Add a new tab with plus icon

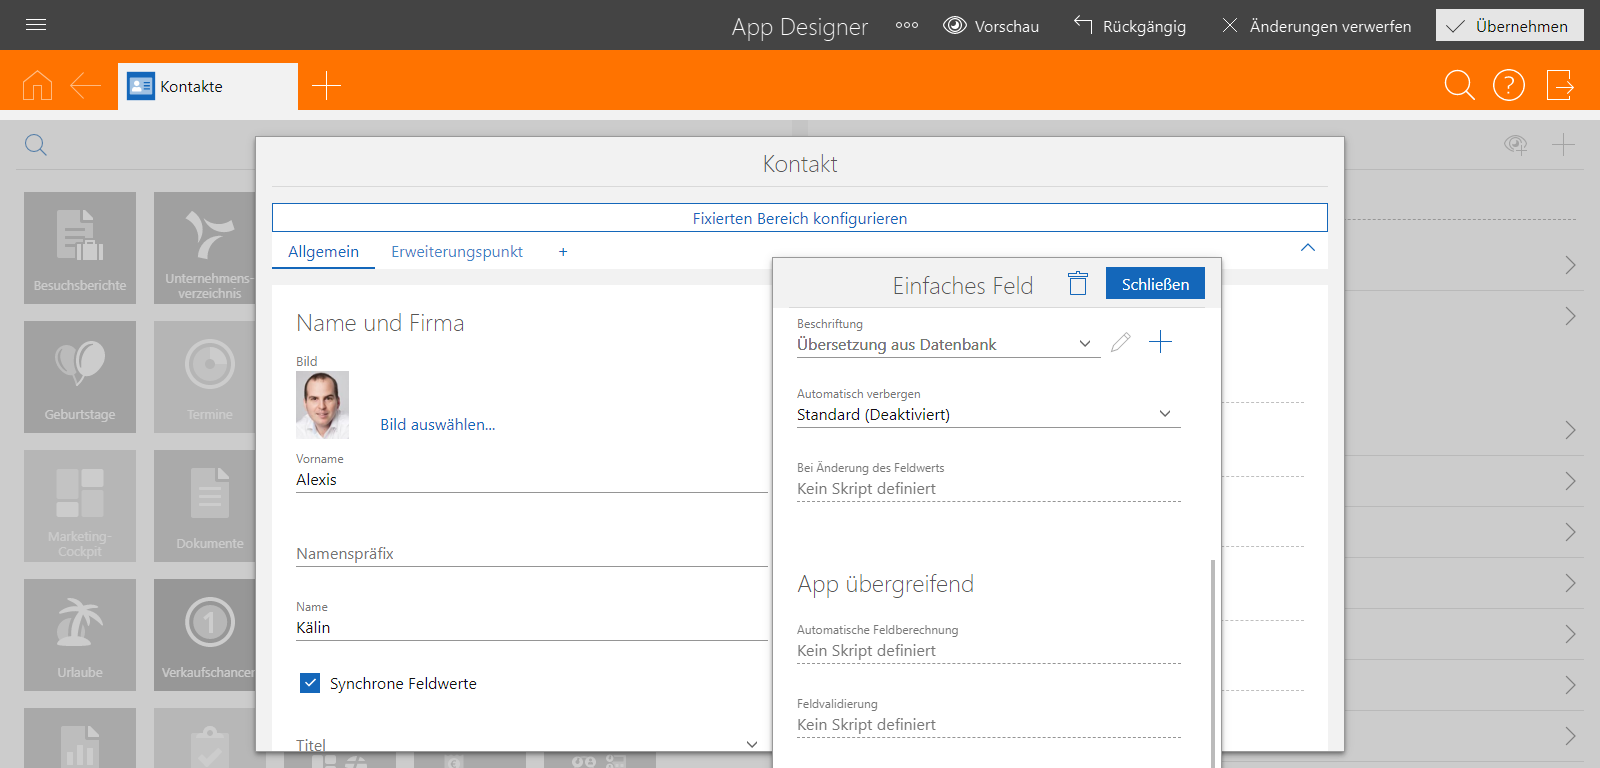[326, 86]
